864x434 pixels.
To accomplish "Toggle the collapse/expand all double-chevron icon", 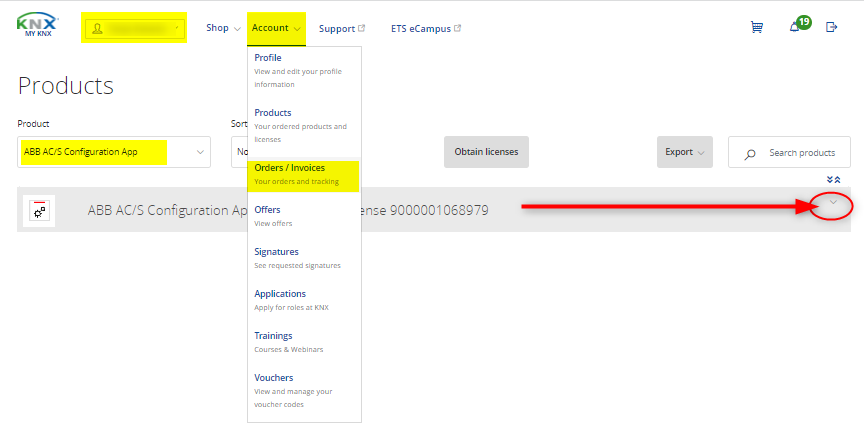I will coord(833,180).
